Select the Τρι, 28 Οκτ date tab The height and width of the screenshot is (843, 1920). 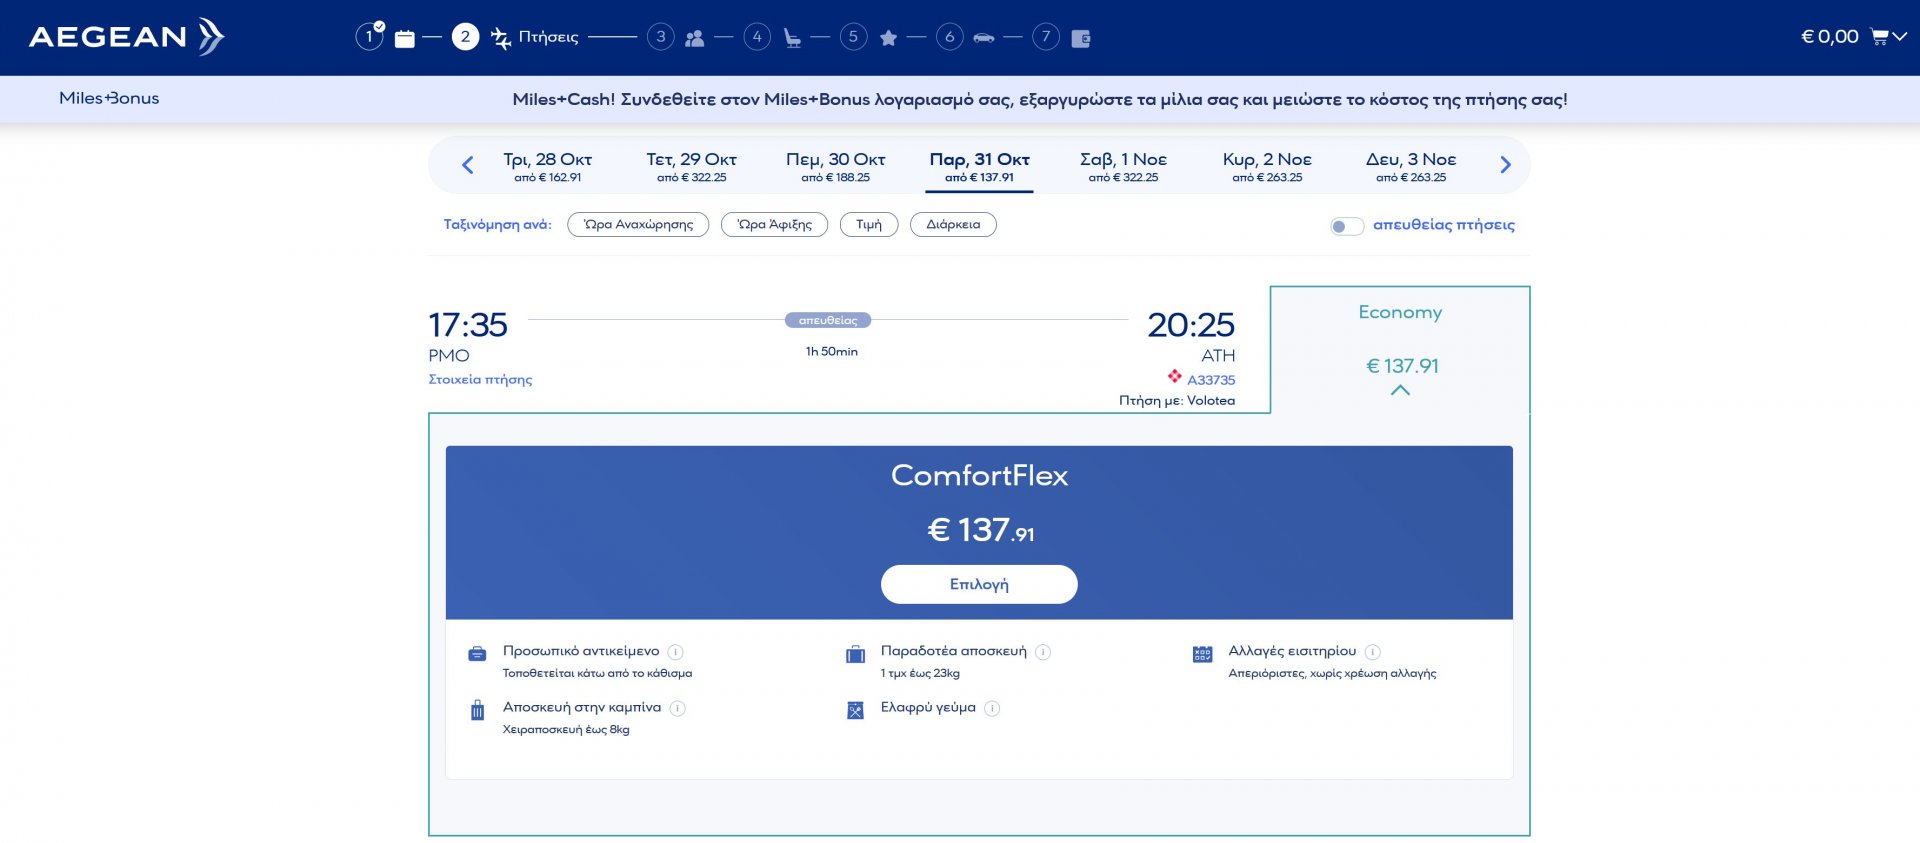[x=547, y=166]
